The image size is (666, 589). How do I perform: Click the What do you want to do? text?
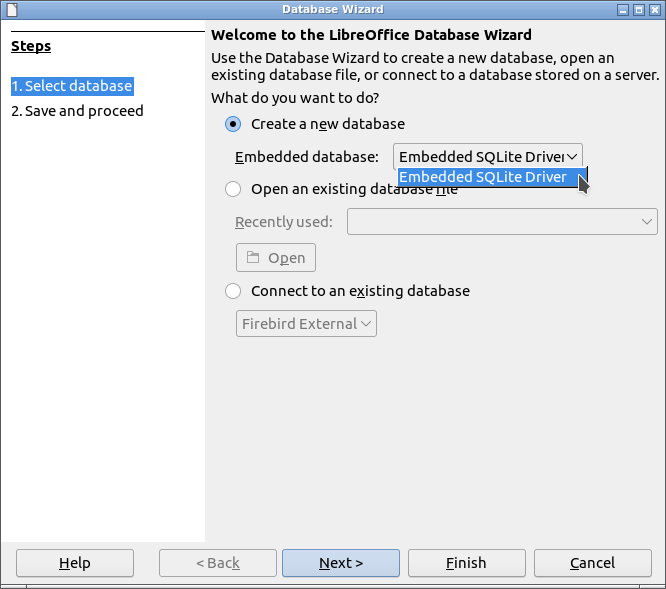(295, 98)
